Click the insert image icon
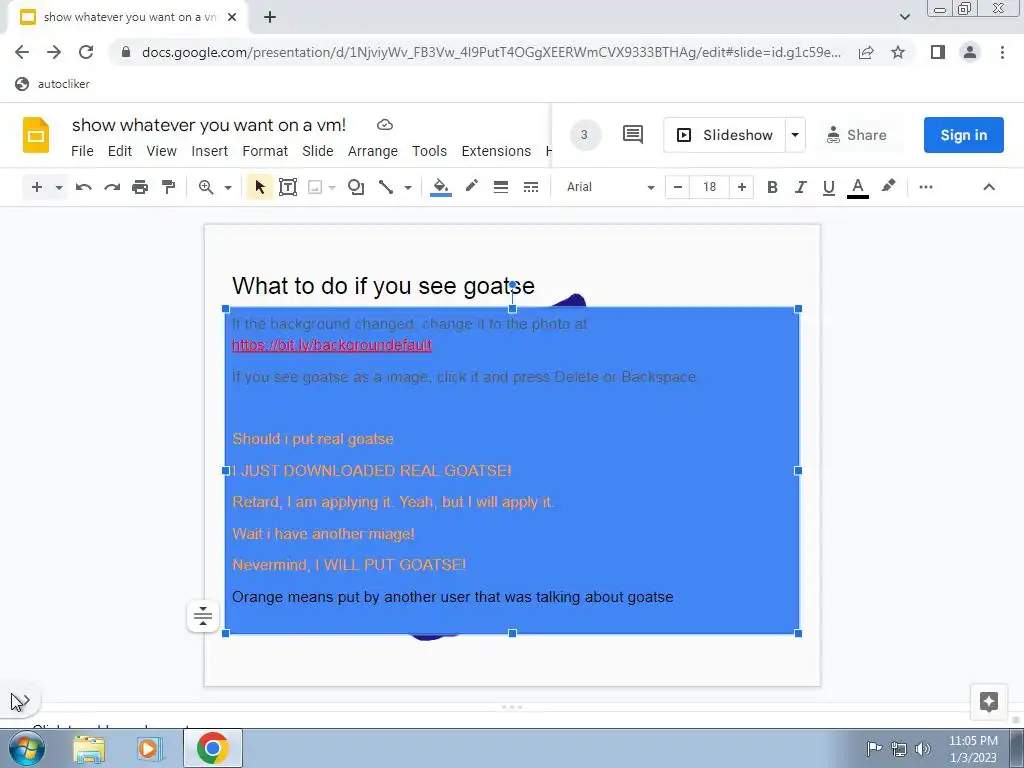This screenshot has height=768, width=1024. [315, 187]
